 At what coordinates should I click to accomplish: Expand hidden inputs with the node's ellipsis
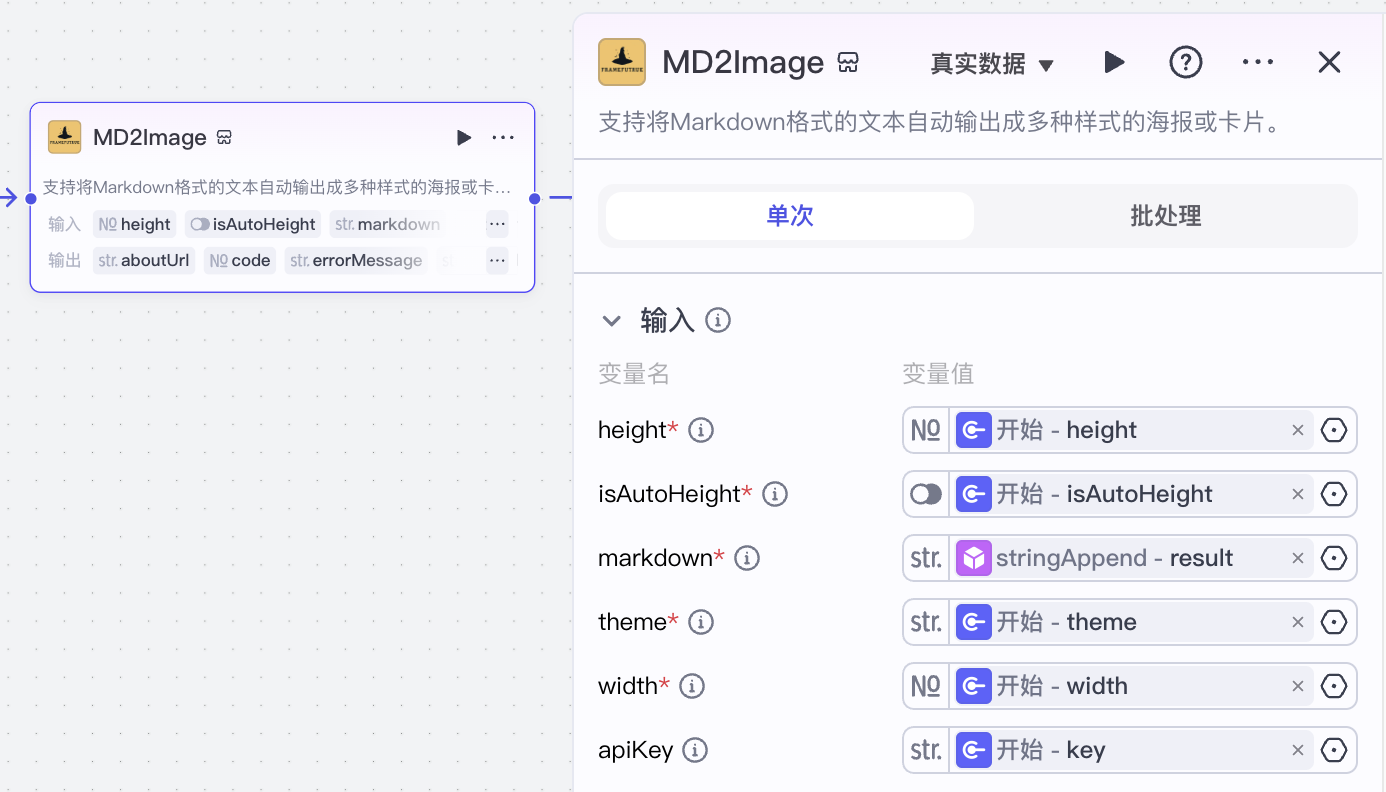pos(497,223)
